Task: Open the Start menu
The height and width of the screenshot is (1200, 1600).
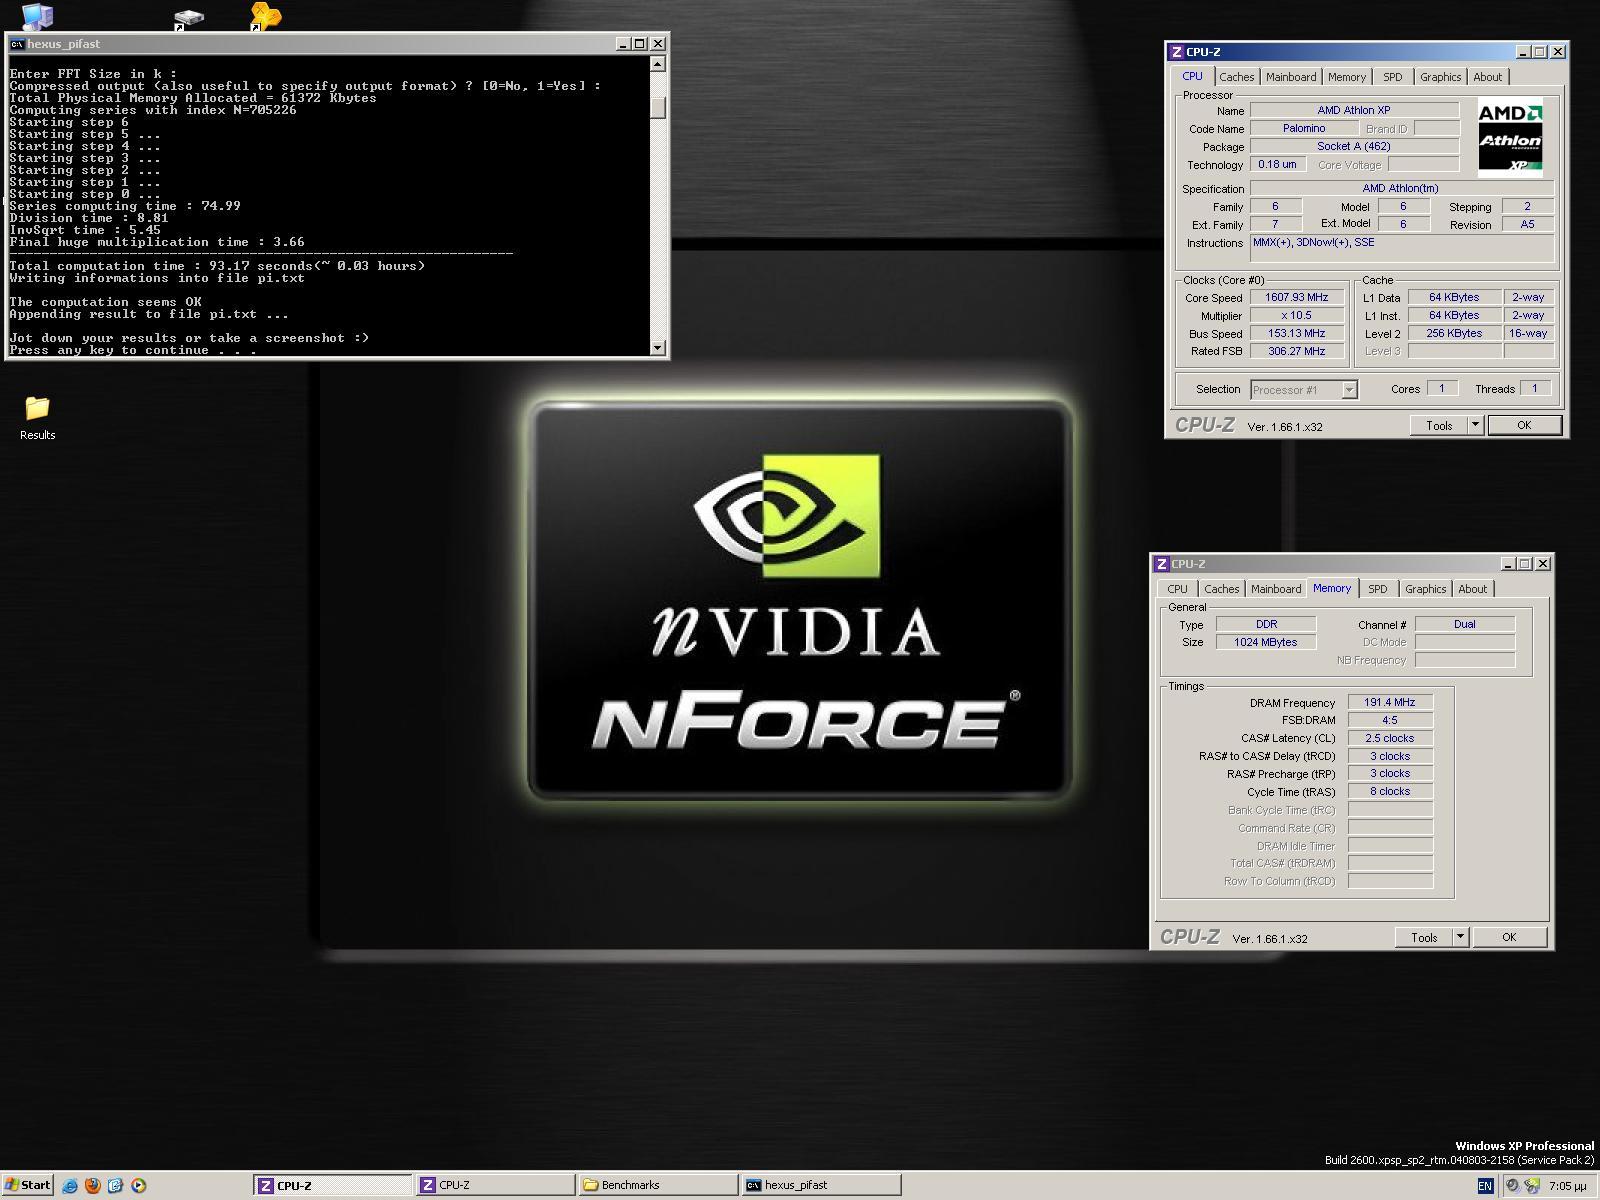Action: point(27,1185)
